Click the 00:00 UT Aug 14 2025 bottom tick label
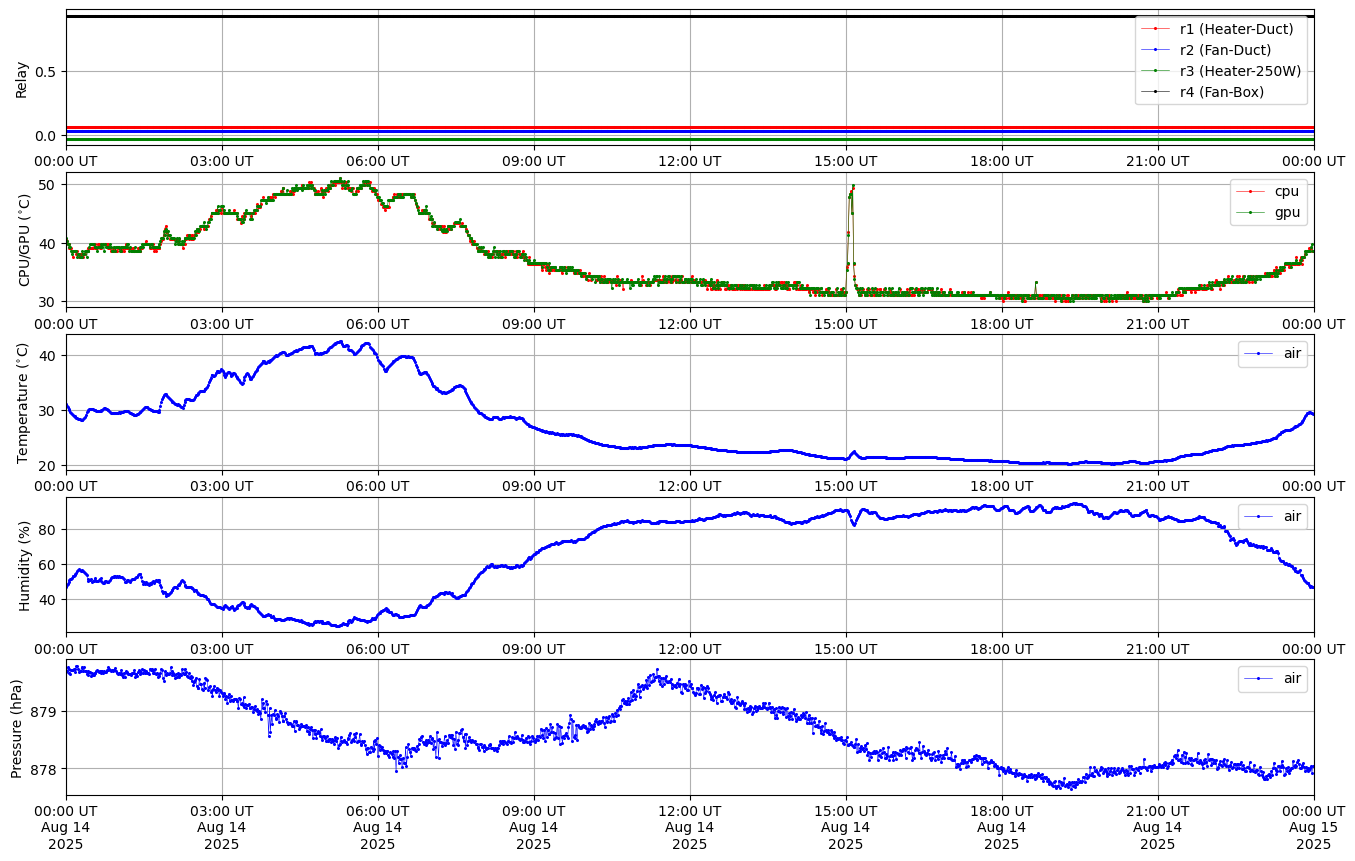 click(x=66, y=827)
